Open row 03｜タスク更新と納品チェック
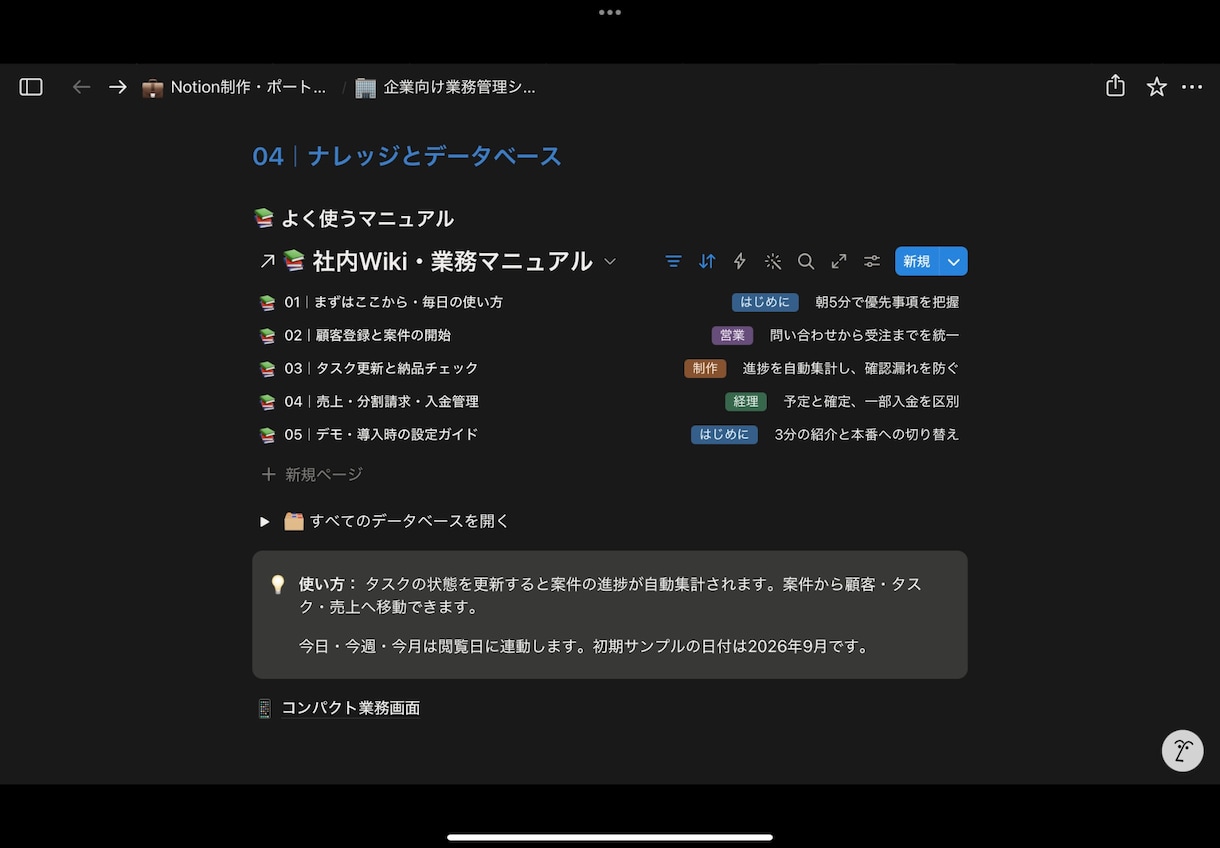Viewport: 1220px width, 848px height. pyautogui.click(x=609, y=368)
